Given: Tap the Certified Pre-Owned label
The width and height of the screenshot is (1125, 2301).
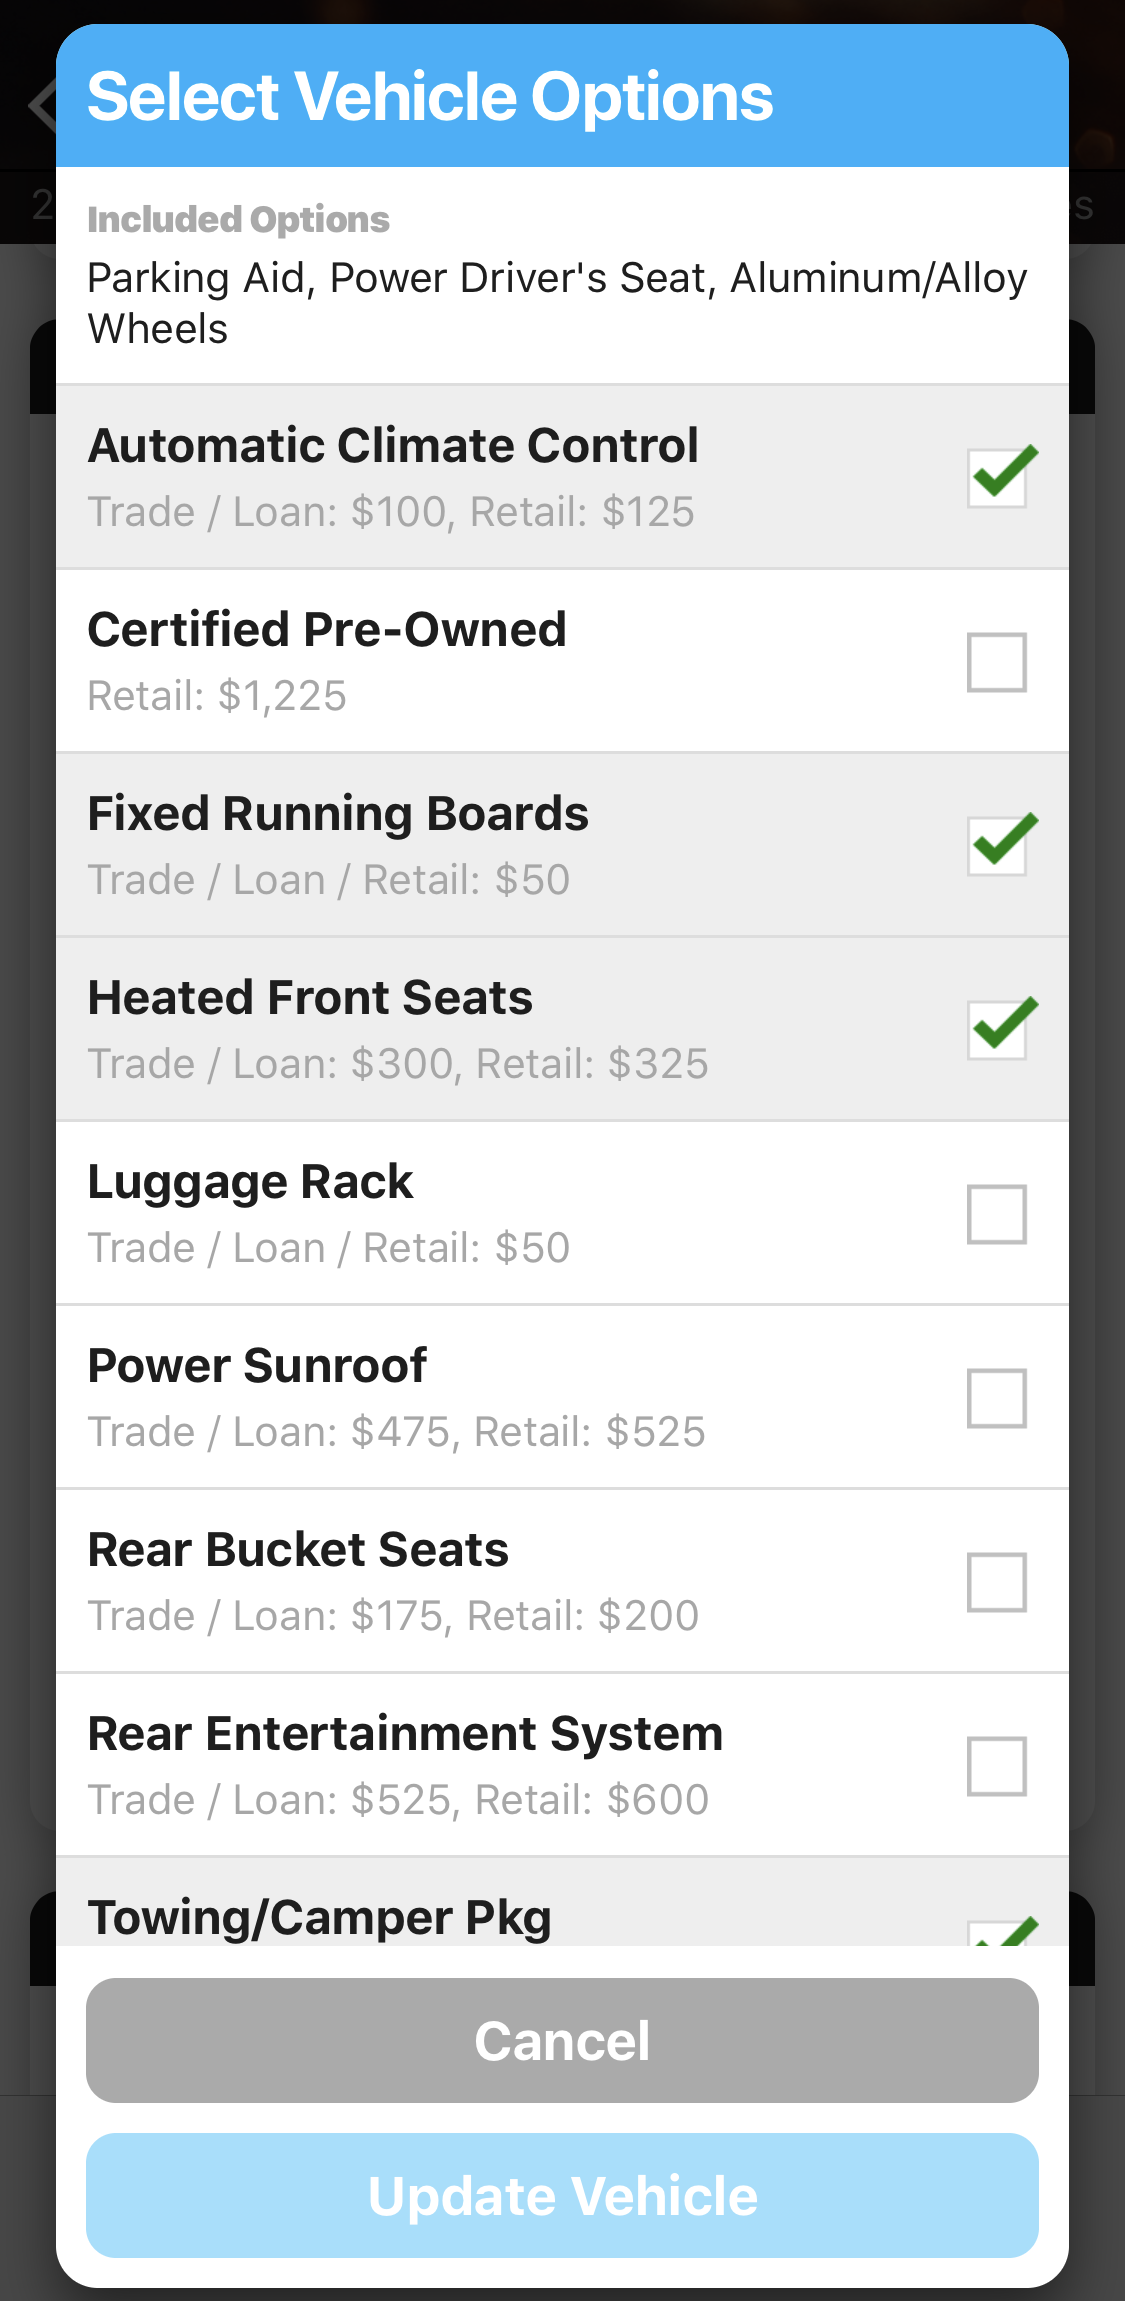Looking at the screenshot, I should coord(327,631).
